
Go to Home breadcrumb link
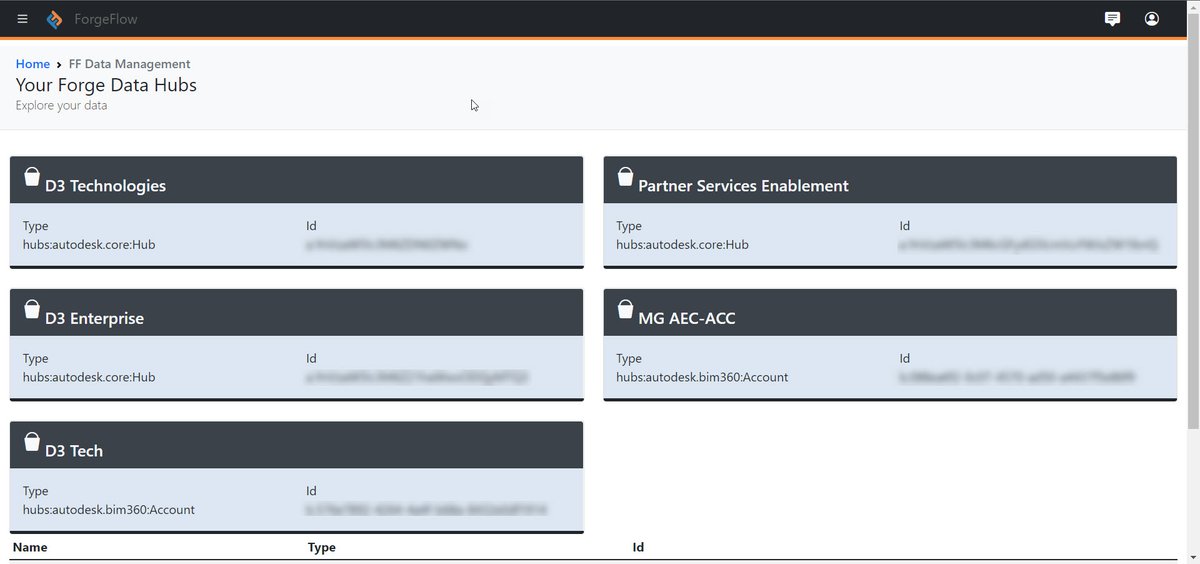pos(33,64)
